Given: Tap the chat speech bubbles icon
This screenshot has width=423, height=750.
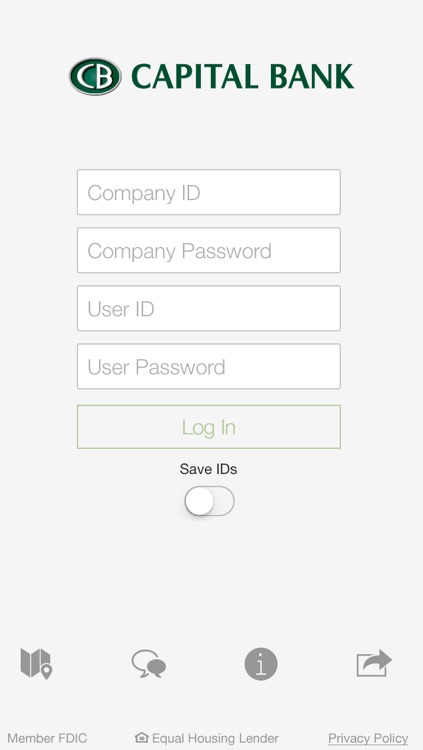Looking at the screenshot, I should pos(149,663).
